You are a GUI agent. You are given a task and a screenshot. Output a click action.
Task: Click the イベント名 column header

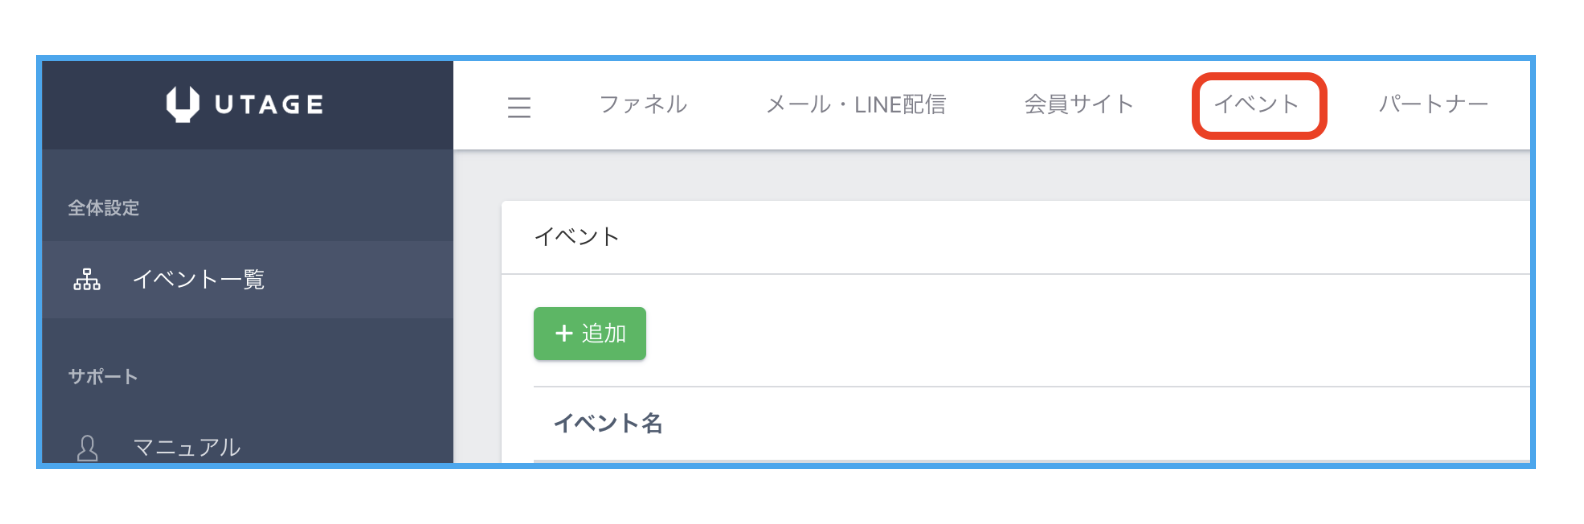[608, 423]
